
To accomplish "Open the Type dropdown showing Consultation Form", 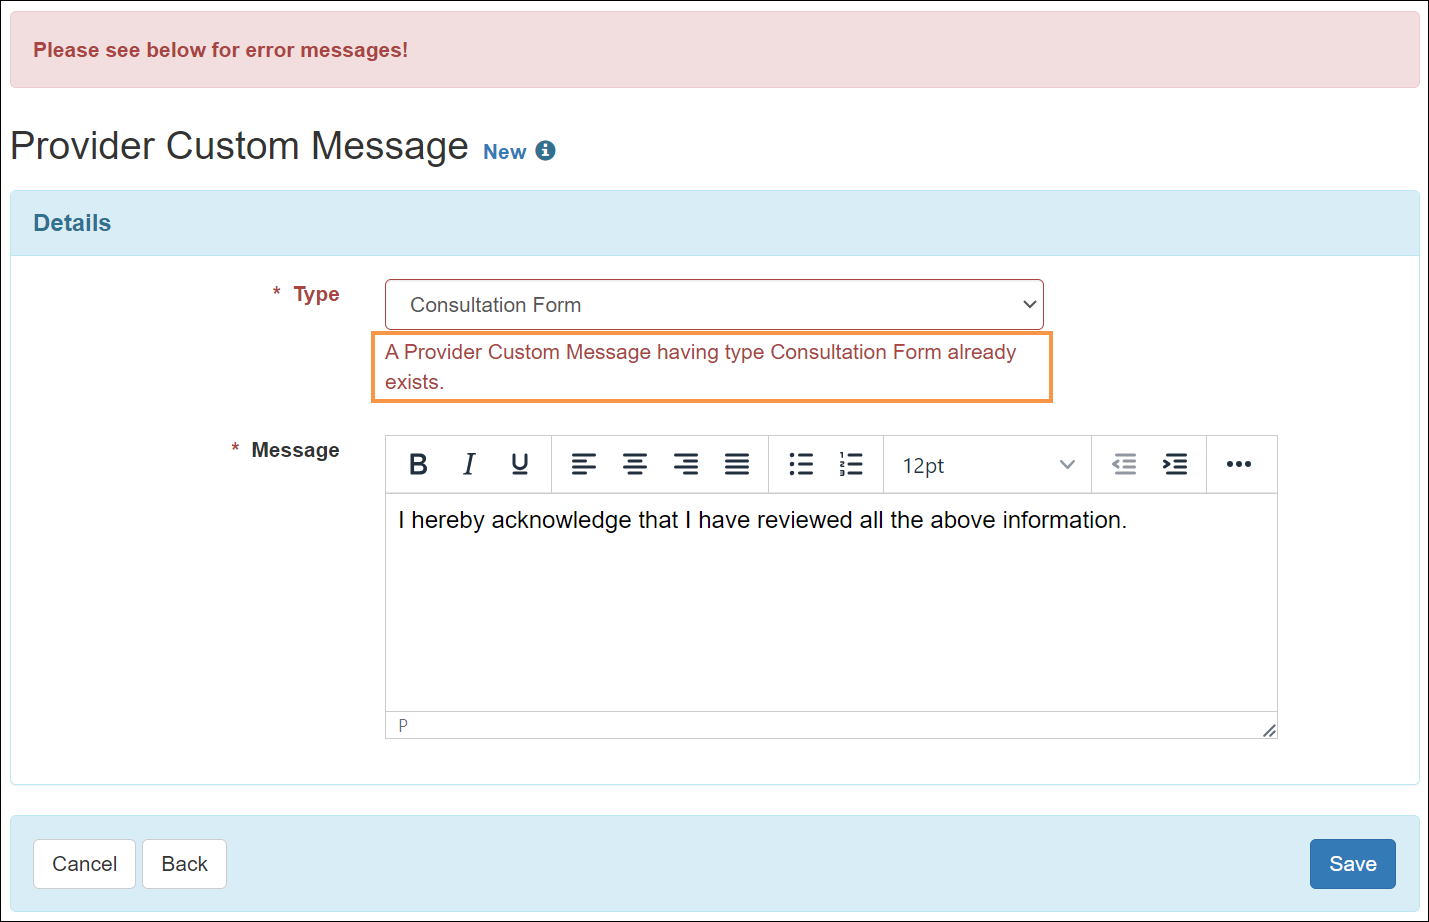I will 714,305.
